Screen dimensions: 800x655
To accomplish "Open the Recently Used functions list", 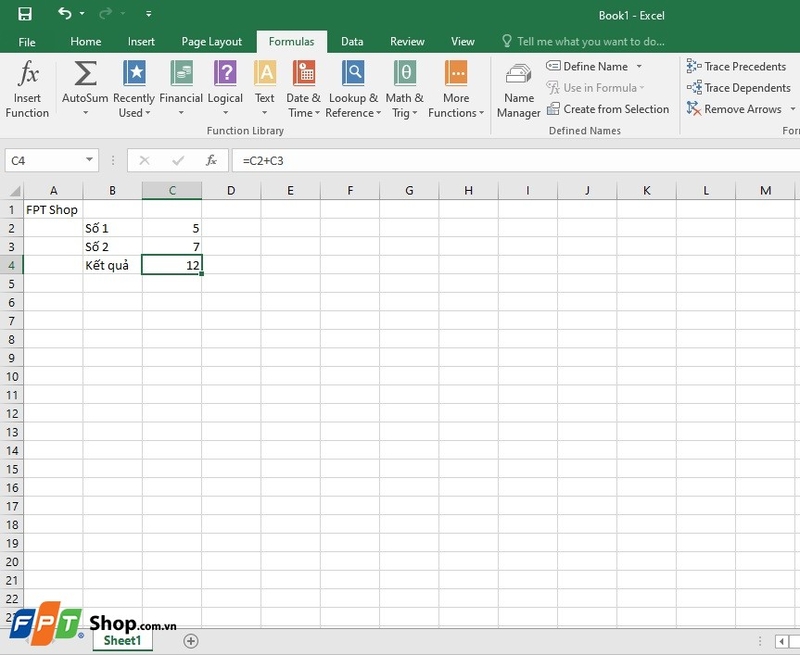I will tap(134, 89).
